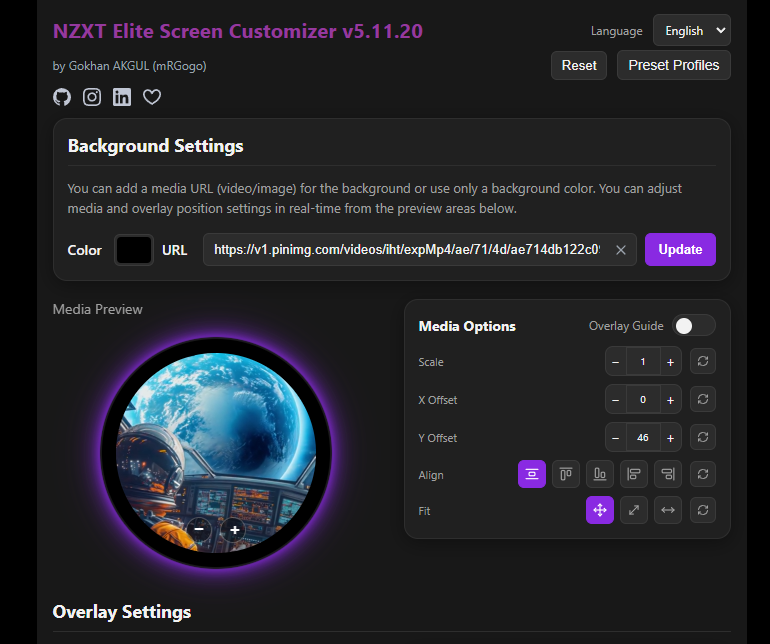Select align right icon
The image size is (770, 644).
pos(668,474)
